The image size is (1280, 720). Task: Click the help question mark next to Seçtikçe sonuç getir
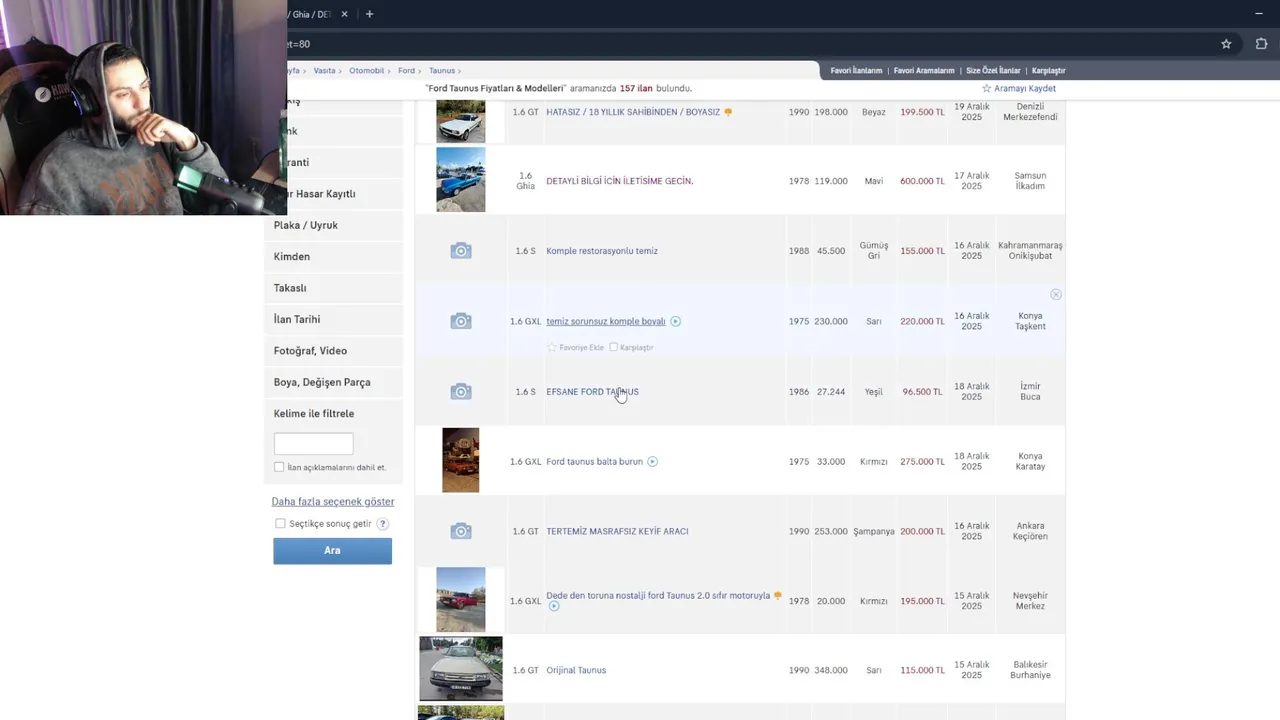pyautogui.click(x=382, y=524)
